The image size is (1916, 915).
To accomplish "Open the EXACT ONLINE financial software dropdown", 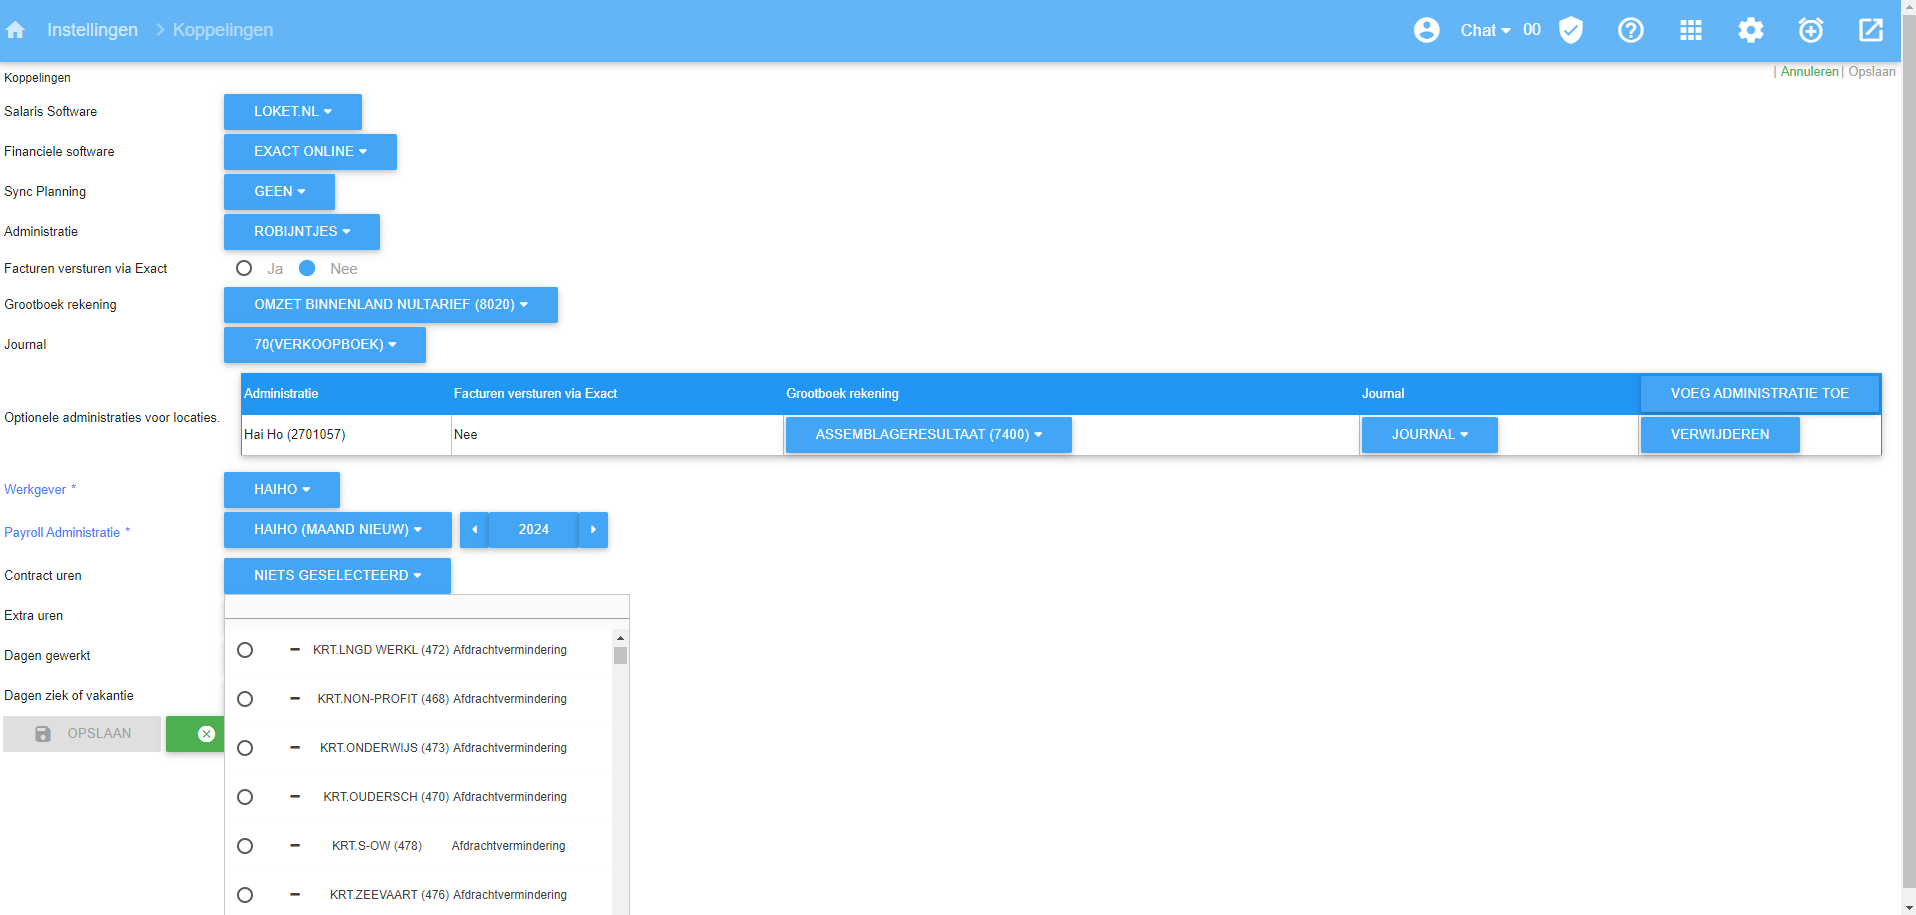I will tap(310, 152).
